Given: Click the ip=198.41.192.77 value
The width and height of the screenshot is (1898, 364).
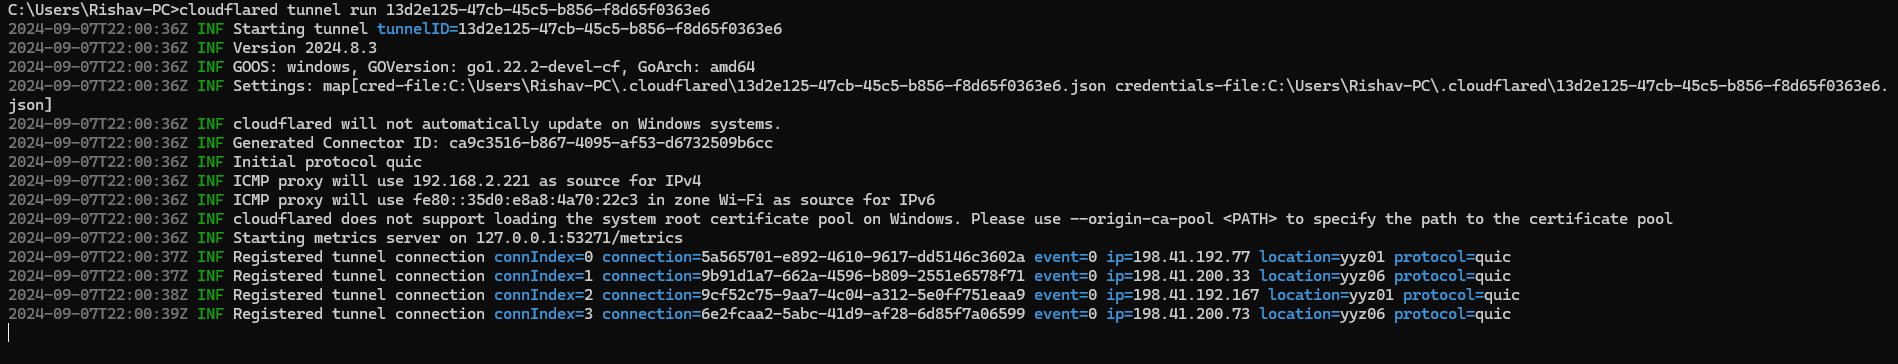Looking at the screenshot, I should coord(1178,257).
